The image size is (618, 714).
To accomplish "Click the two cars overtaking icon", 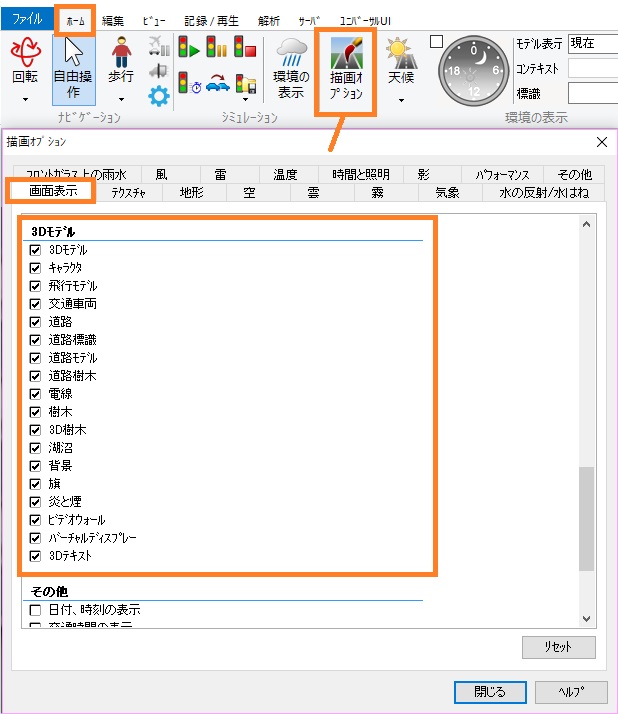I will (x=218, y=83).
